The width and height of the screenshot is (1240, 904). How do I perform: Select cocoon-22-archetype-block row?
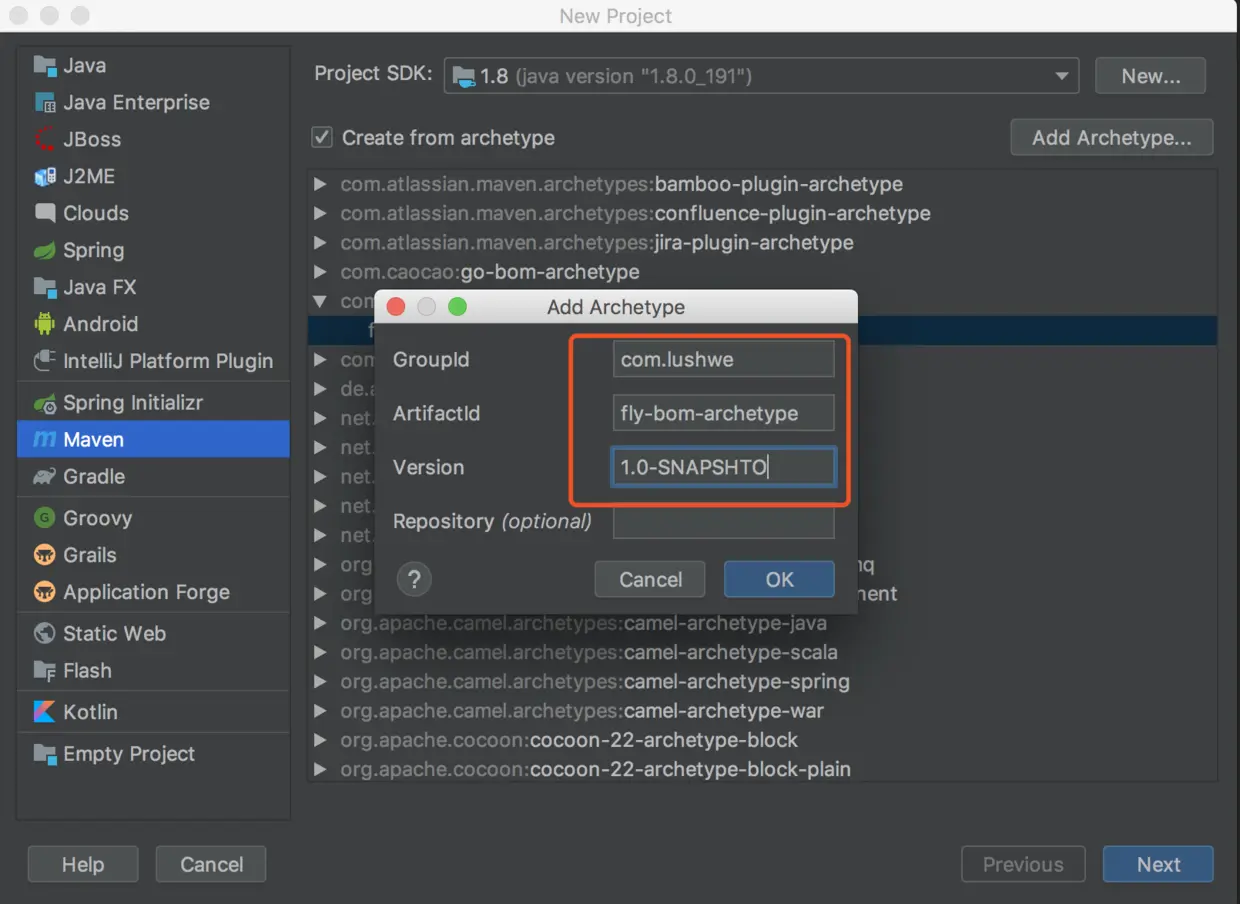pos(762,740)
